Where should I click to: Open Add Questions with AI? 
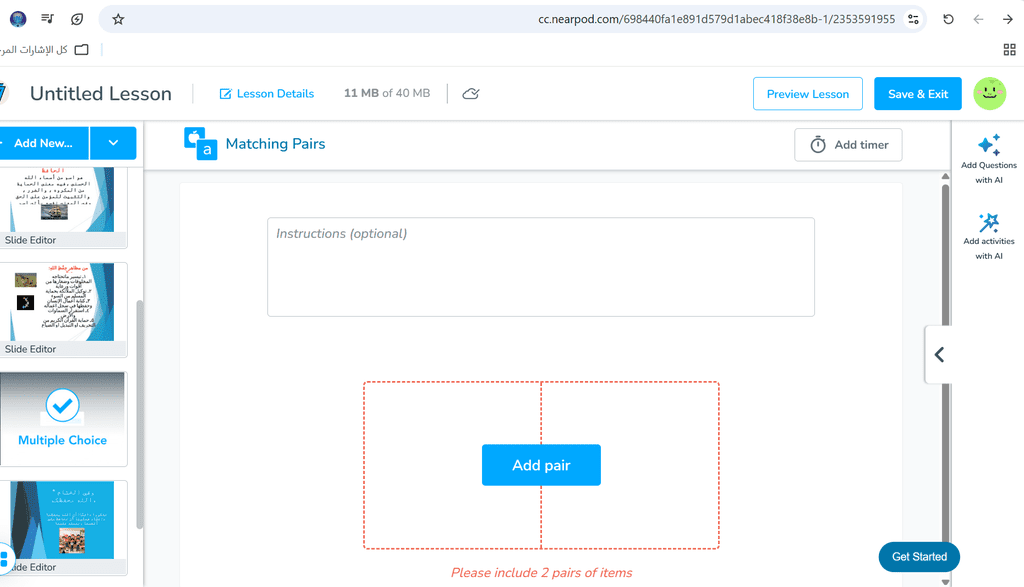pyautogui.click(x=989, y=159)
